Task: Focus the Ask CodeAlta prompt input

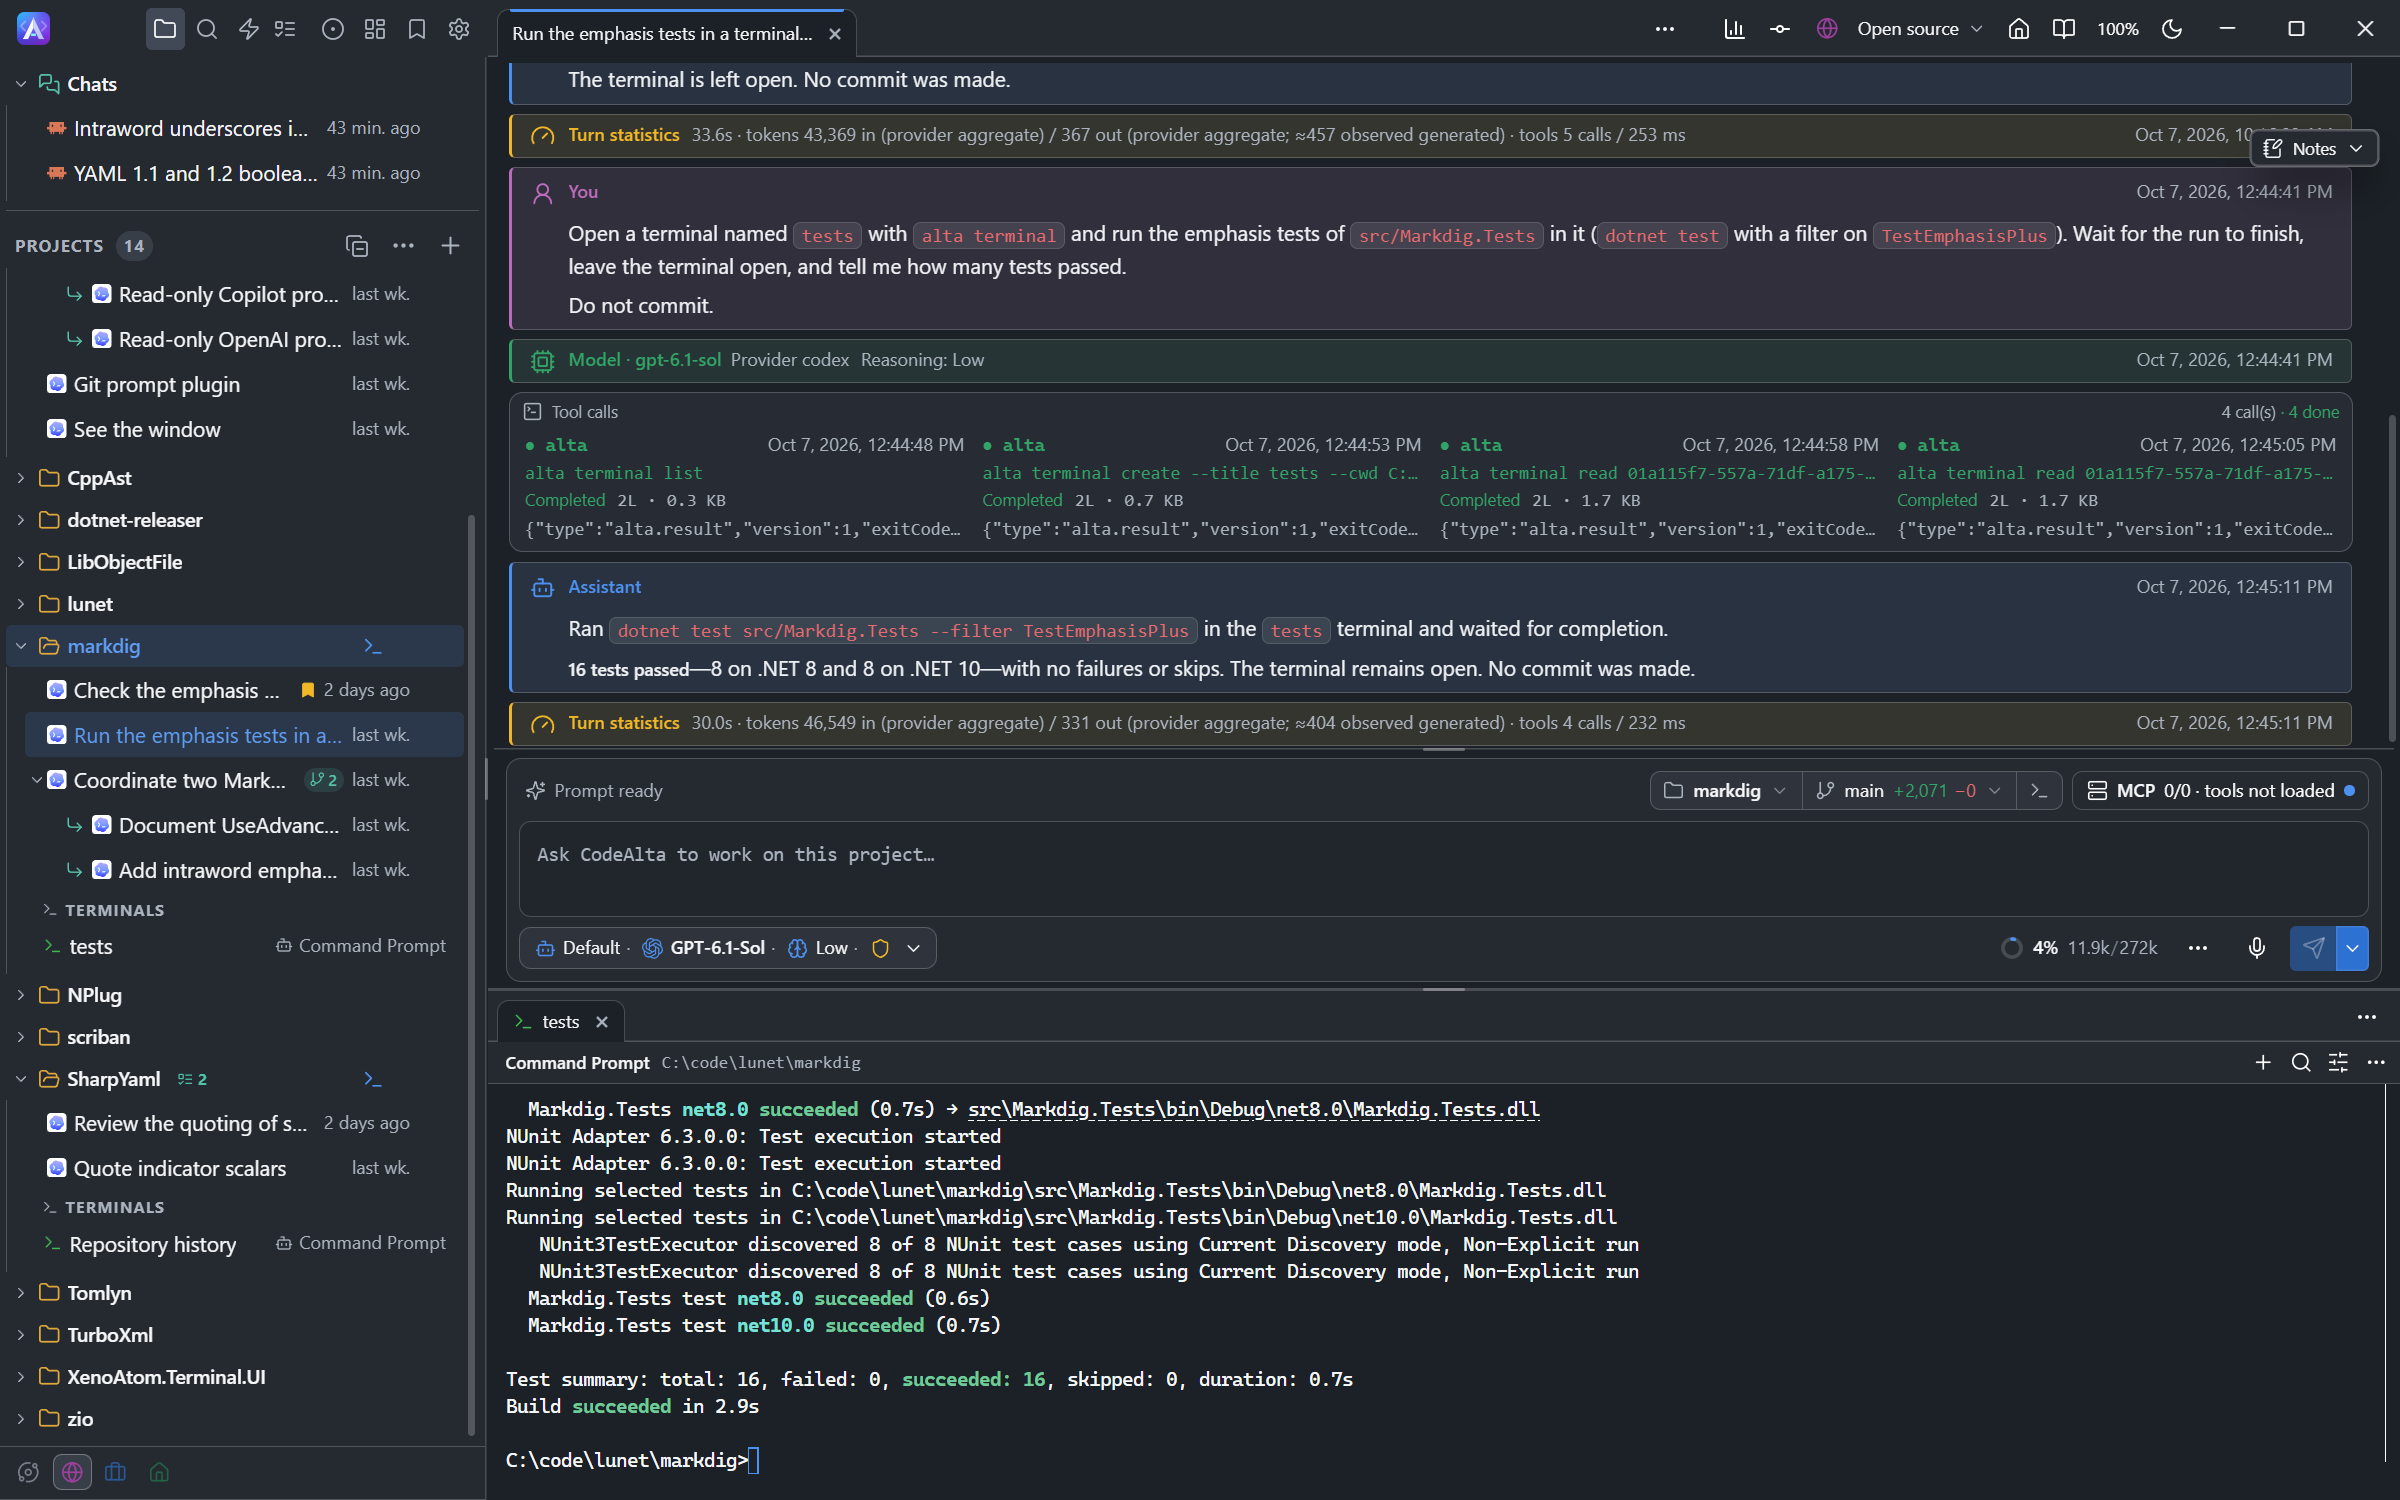Action: (1443, 869)
